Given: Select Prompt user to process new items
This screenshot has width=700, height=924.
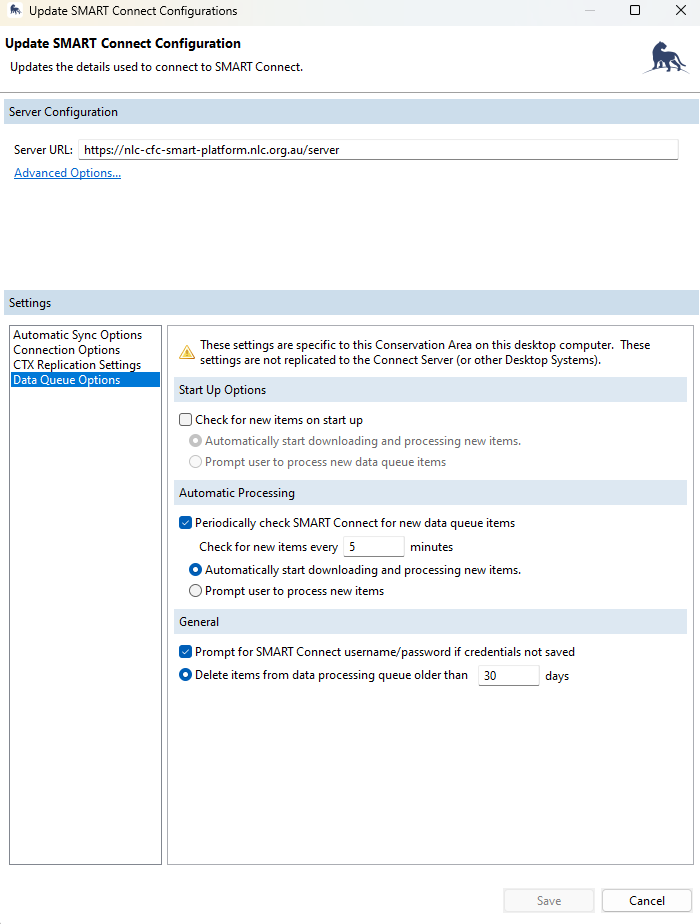Looking at the screenshot, I should (196, 591).
